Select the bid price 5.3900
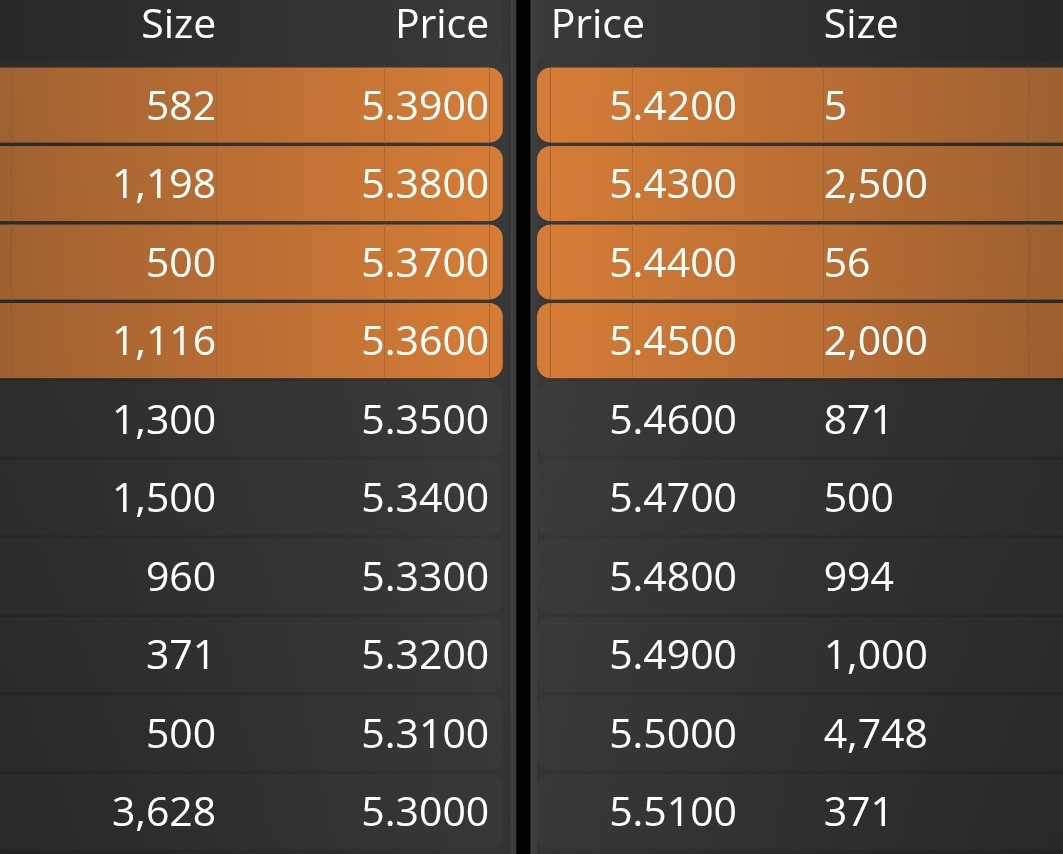1063x854 pixels. (x=425, y=106)
